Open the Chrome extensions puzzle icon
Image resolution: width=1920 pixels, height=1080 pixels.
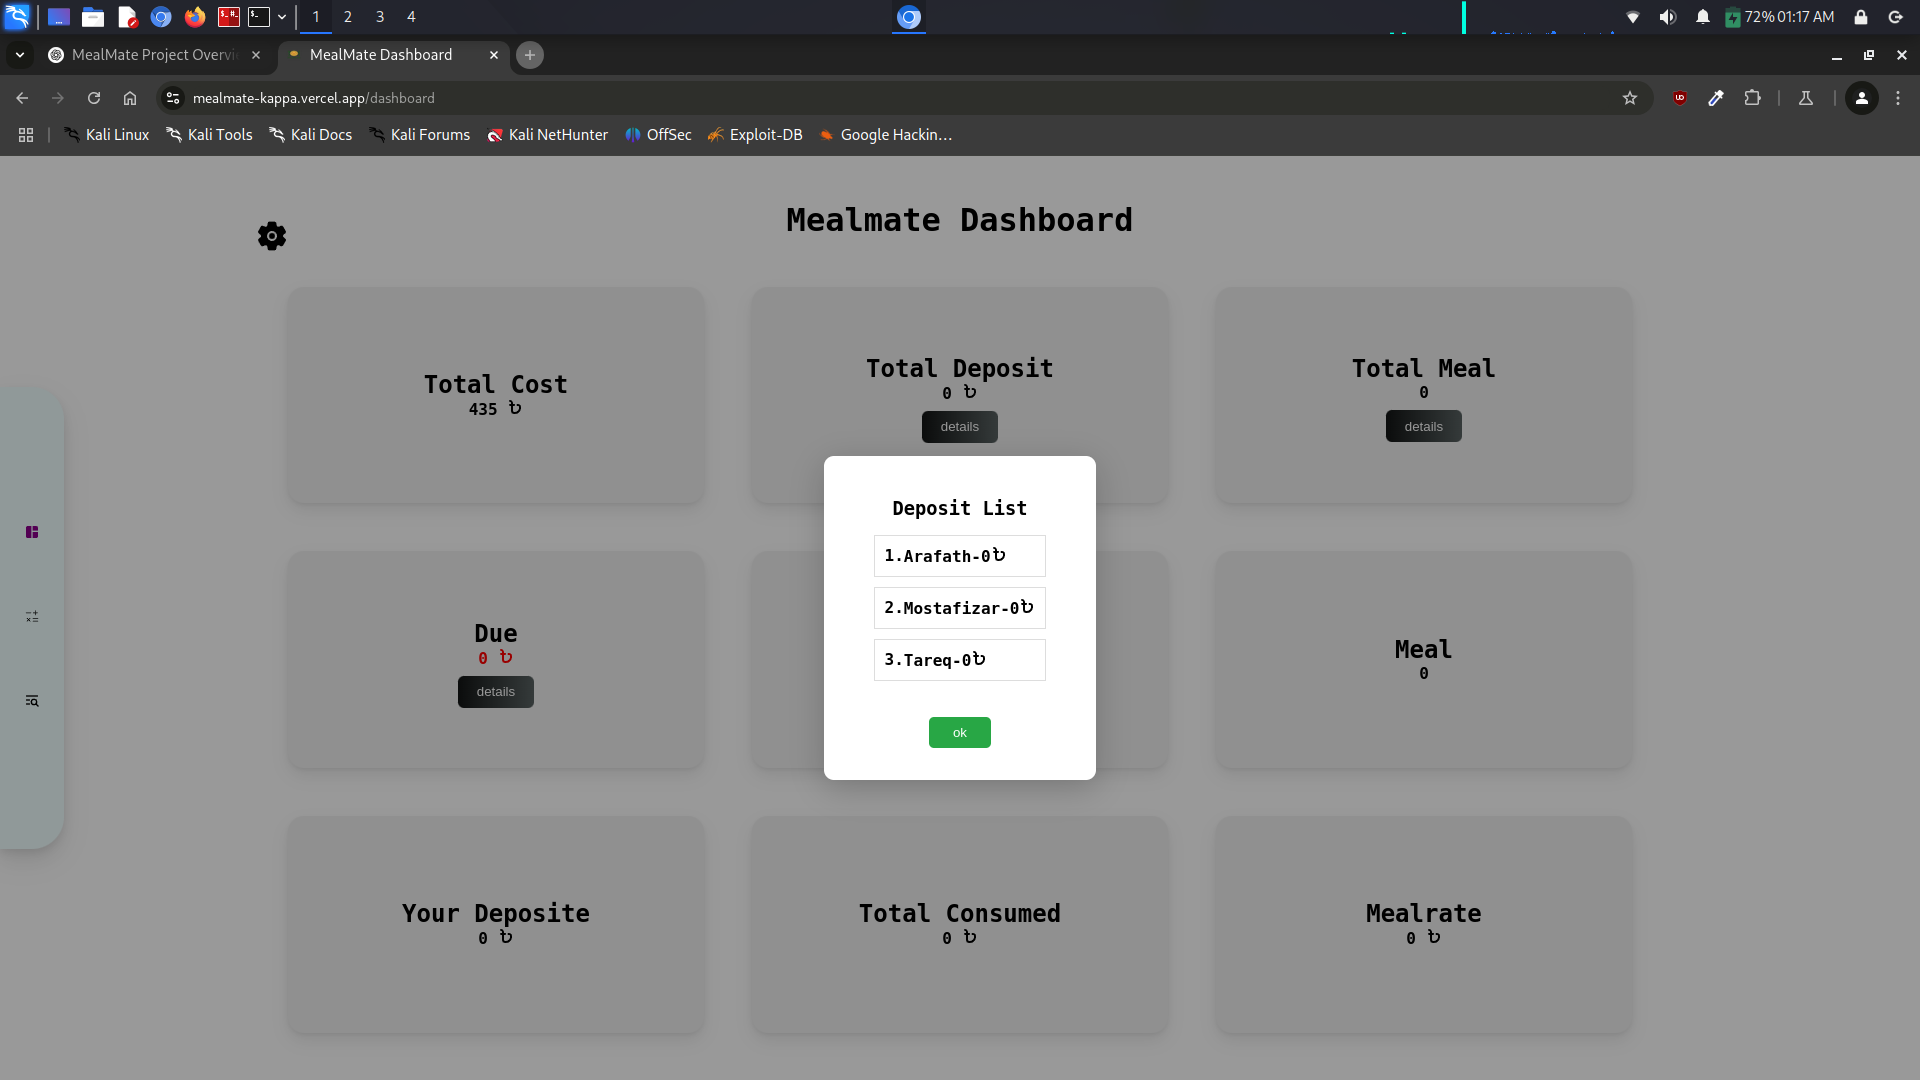[x=1754, y=98]
